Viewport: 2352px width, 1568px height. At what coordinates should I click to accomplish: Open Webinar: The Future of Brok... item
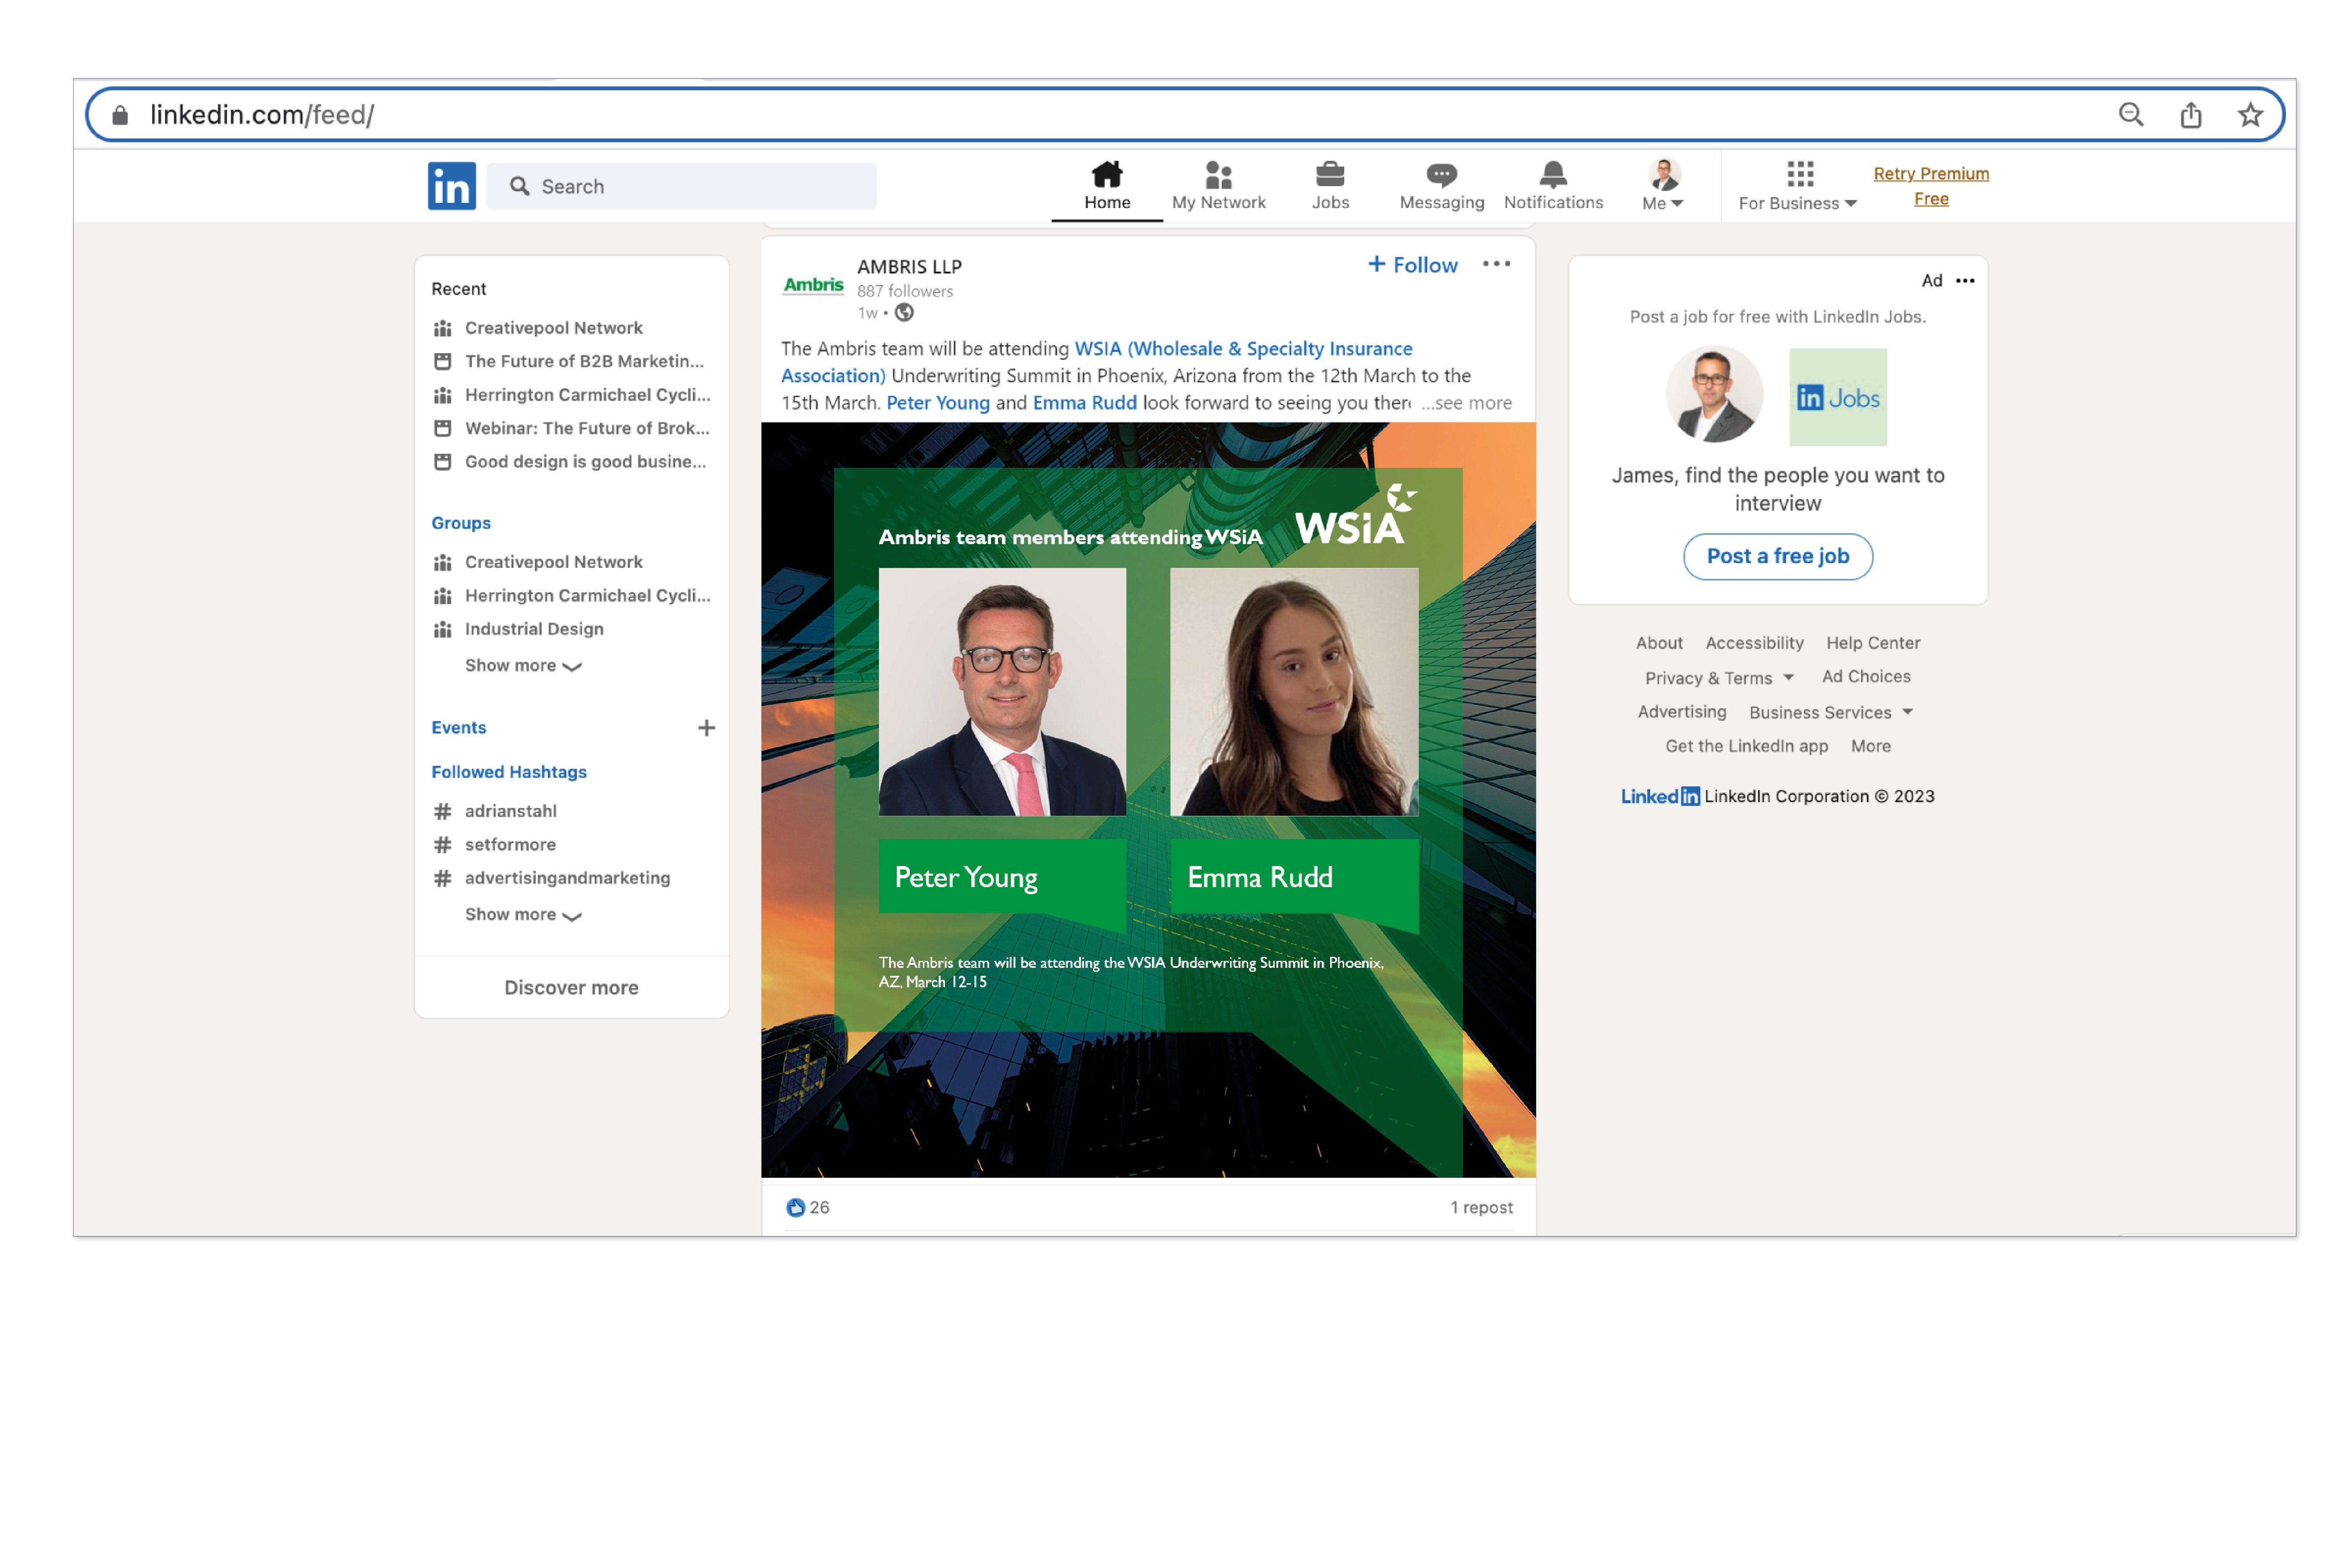coord(587,428)
